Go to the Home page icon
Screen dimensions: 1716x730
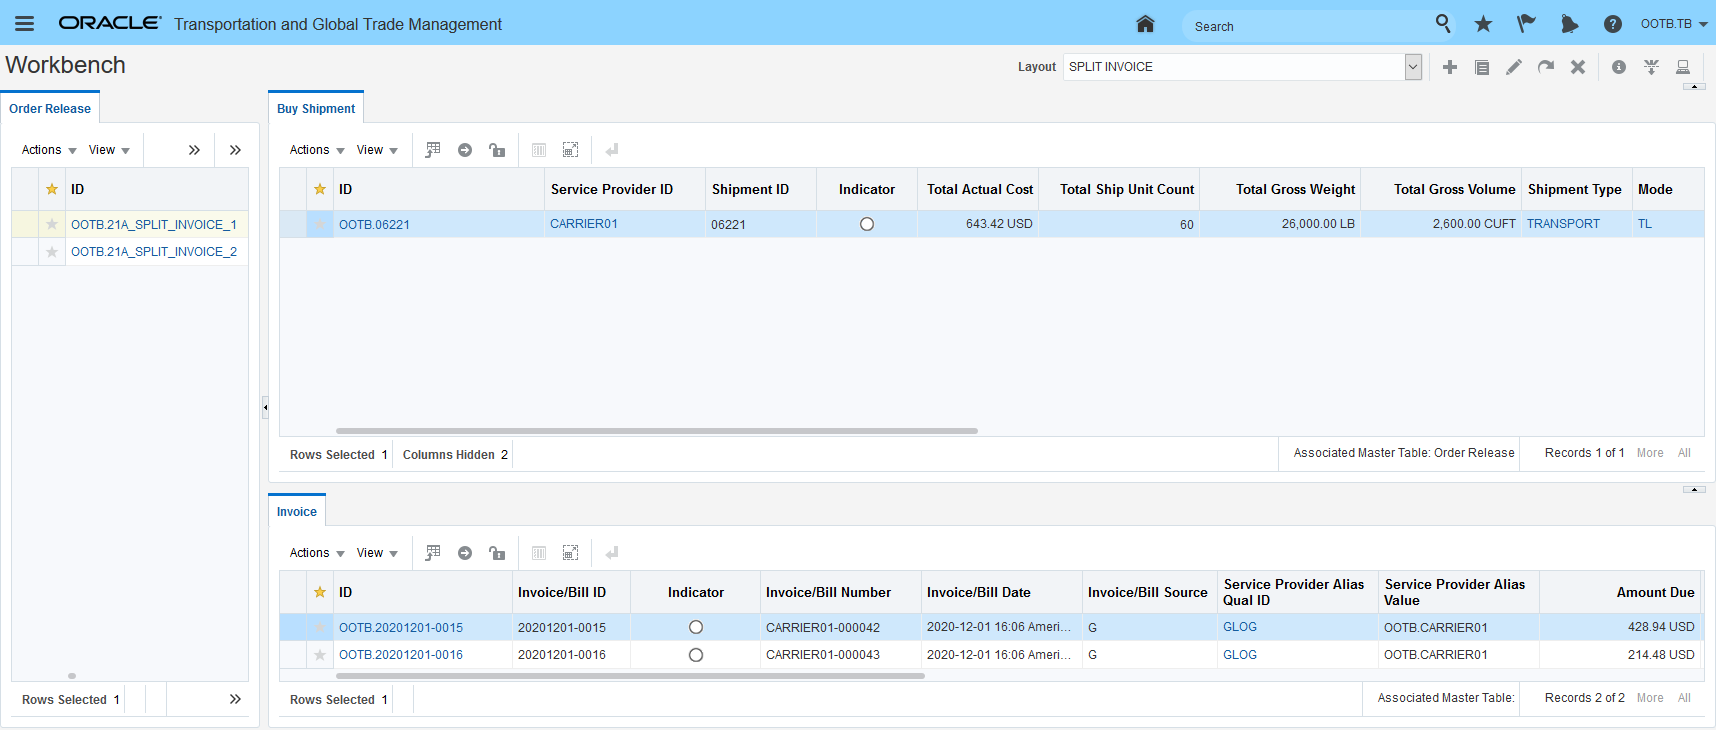(x=1145, y=24)
